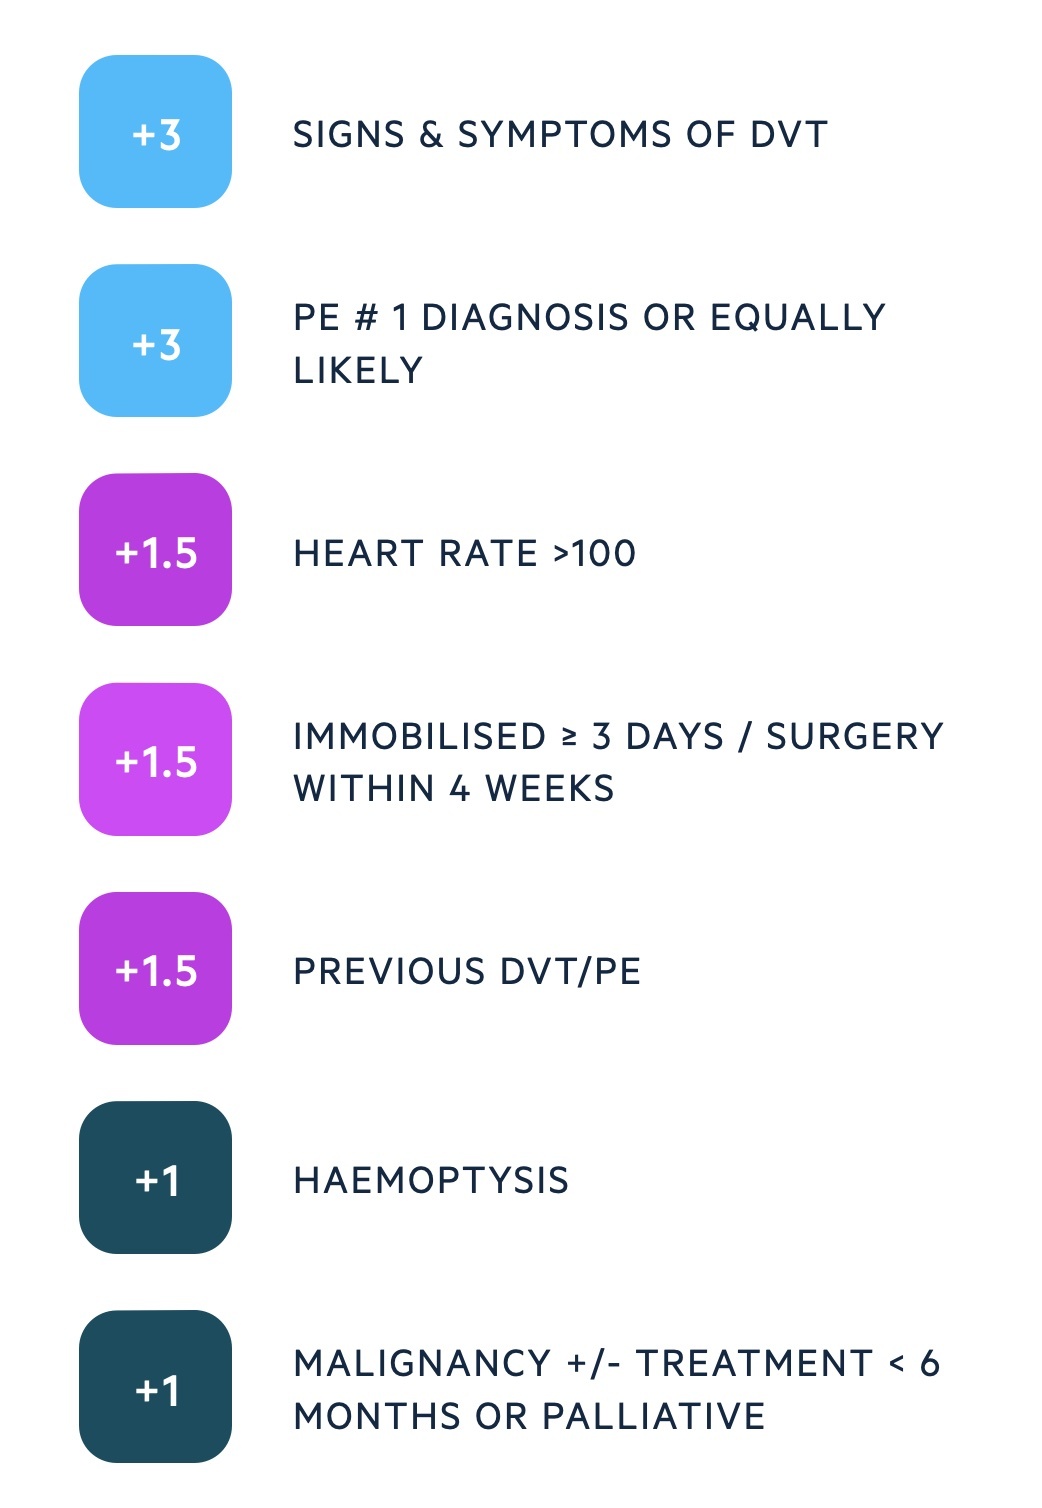Toggle the +1.5 badge beside Heart Rate >100
This screenshot has height=1508, width=1042.
click(x=155, y=550)
